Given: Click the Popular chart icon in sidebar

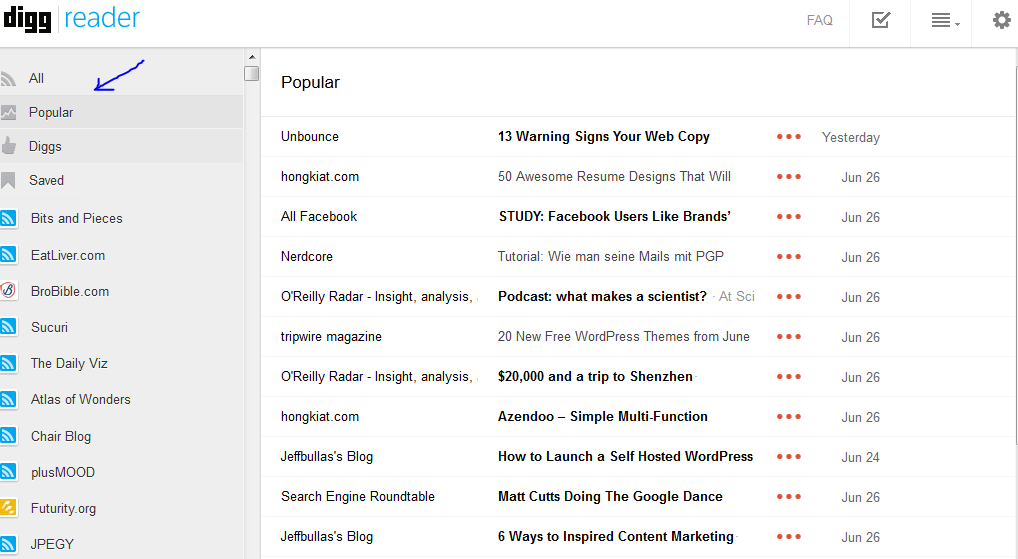Looking at the screenshot, I should tap(8, 112).
